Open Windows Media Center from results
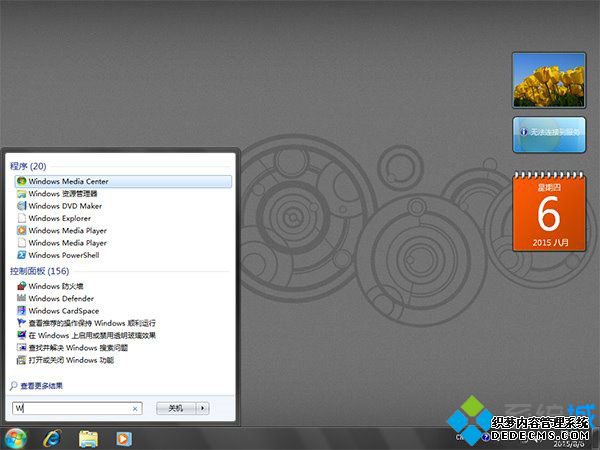This screenshot has width=600, height=450. (123, 181)
